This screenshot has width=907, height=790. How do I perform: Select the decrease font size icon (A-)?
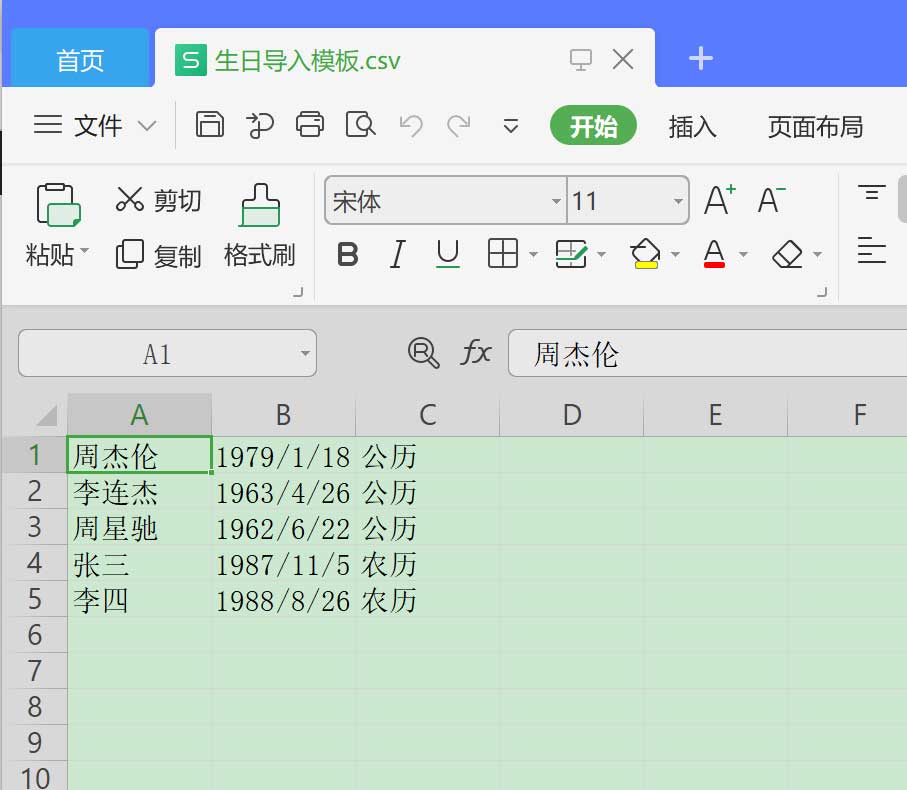point(768,200)
